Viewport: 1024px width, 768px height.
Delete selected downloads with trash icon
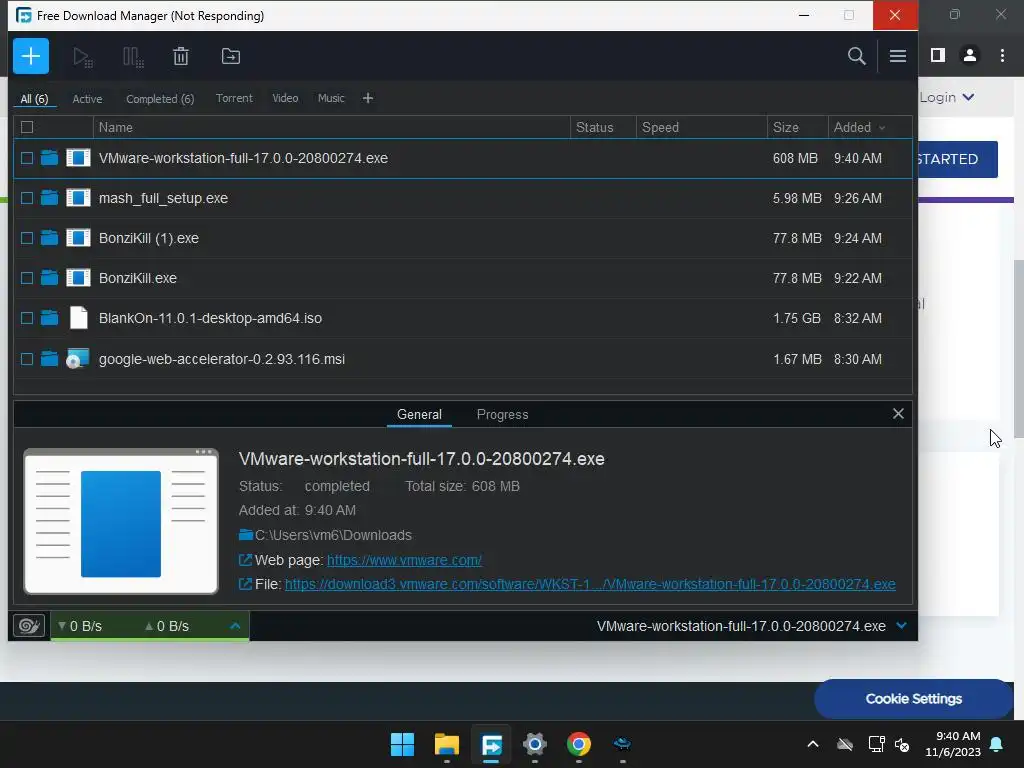click(x=181, y=56)
